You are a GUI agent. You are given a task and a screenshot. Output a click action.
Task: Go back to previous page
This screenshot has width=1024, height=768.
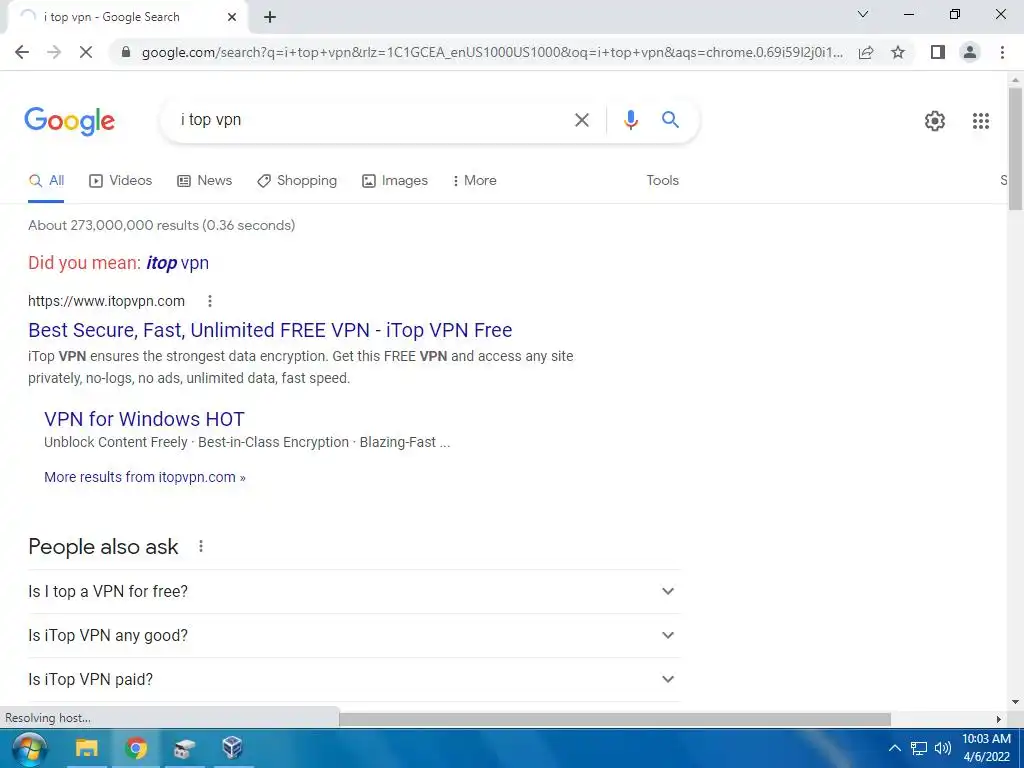(x=22, y=52)
